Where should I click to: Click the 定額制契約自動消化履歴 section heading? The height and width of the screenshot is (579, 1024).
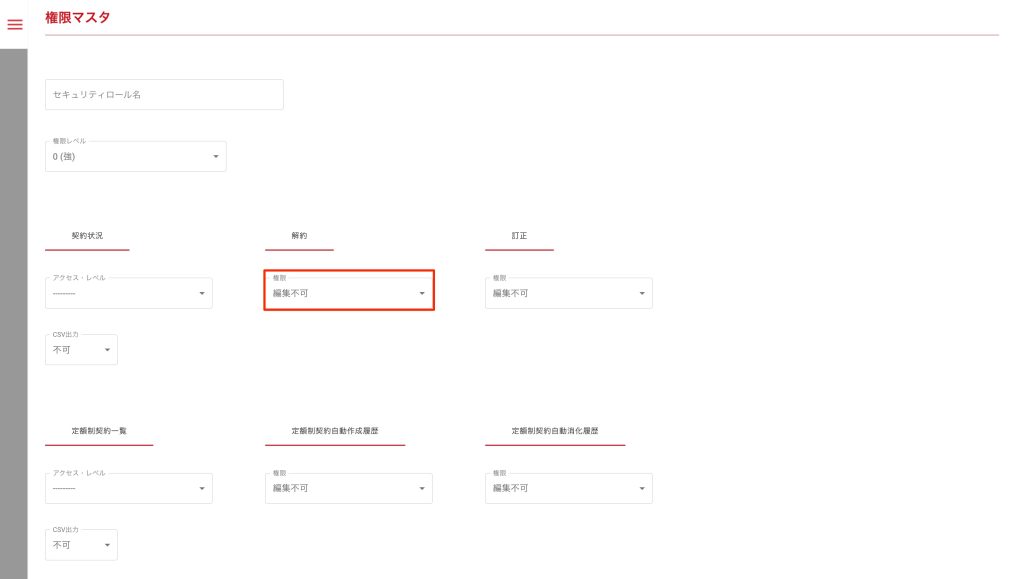pyautogui.click(x=554, y=431)
